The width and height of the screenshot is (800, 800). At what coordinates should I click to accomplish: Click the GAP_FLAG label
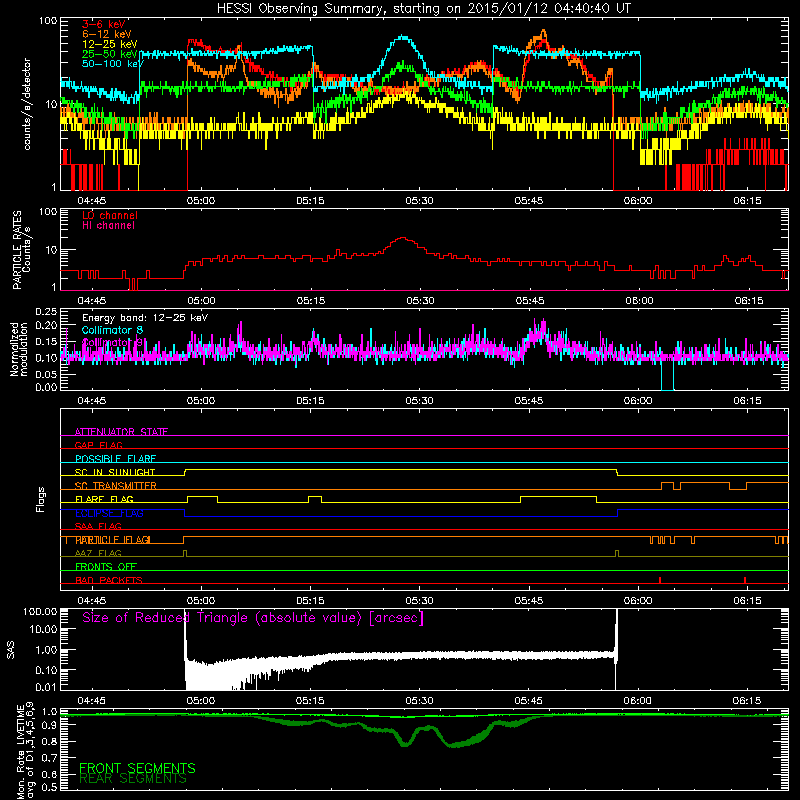98,445
